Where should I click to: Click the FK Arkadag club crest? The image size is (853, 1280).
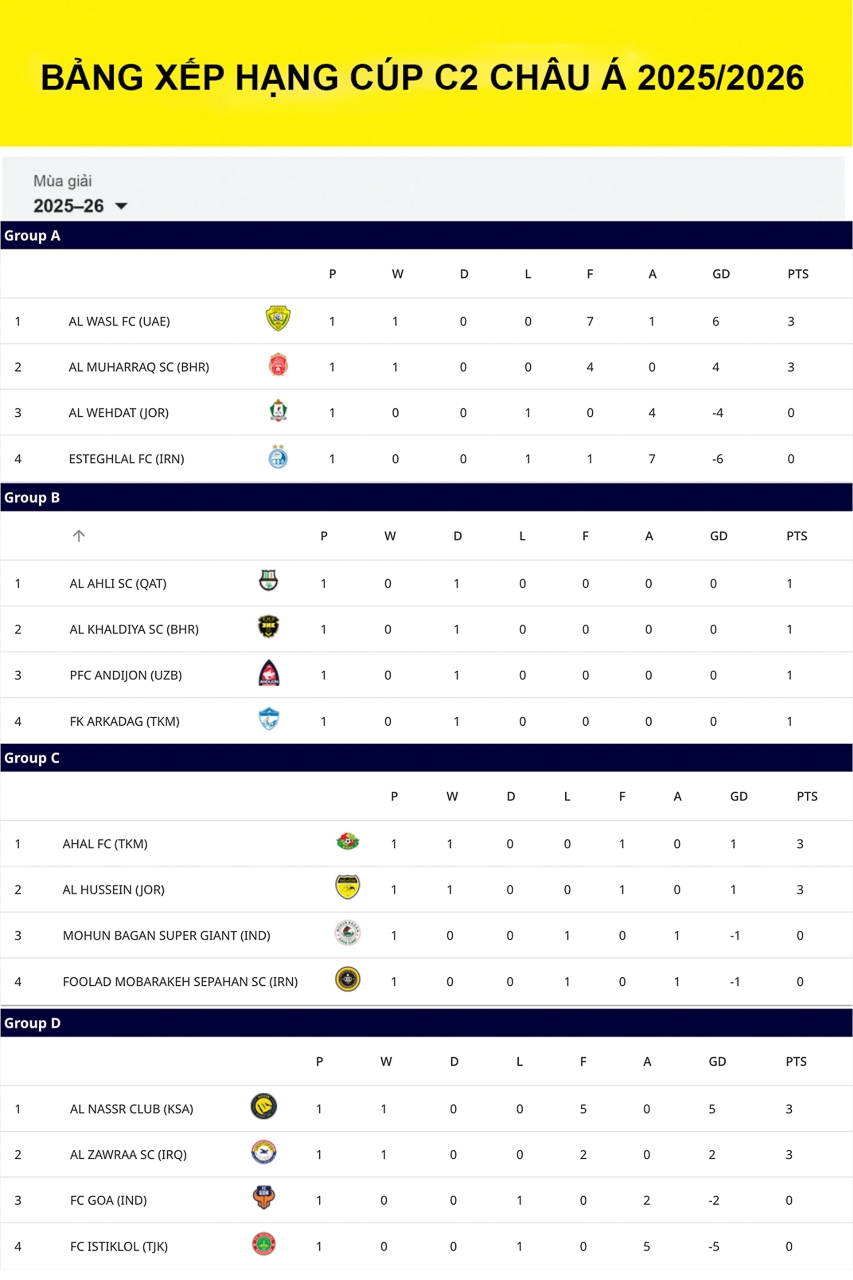coord(268,719)
